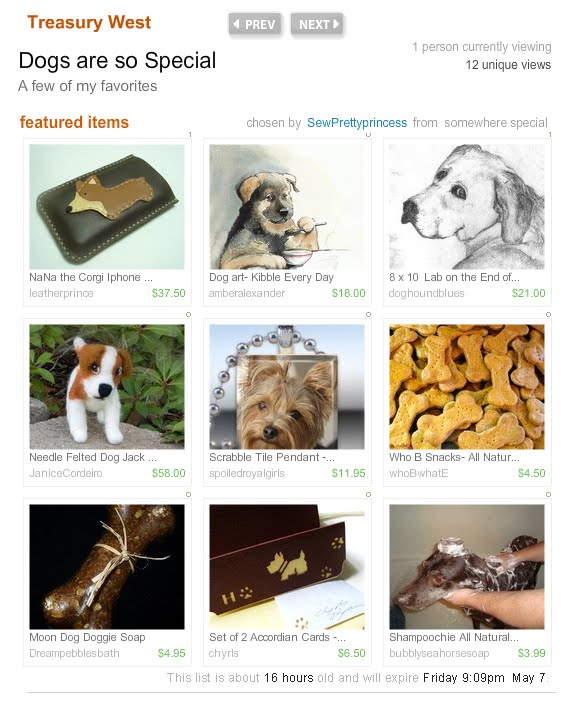The image size is (570, 706).
Task: Open doghoundblues shop link
Action: [x=426, y=293]
